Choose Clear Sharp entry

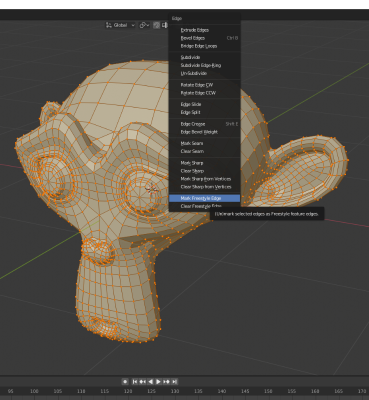tap(205, 171)
